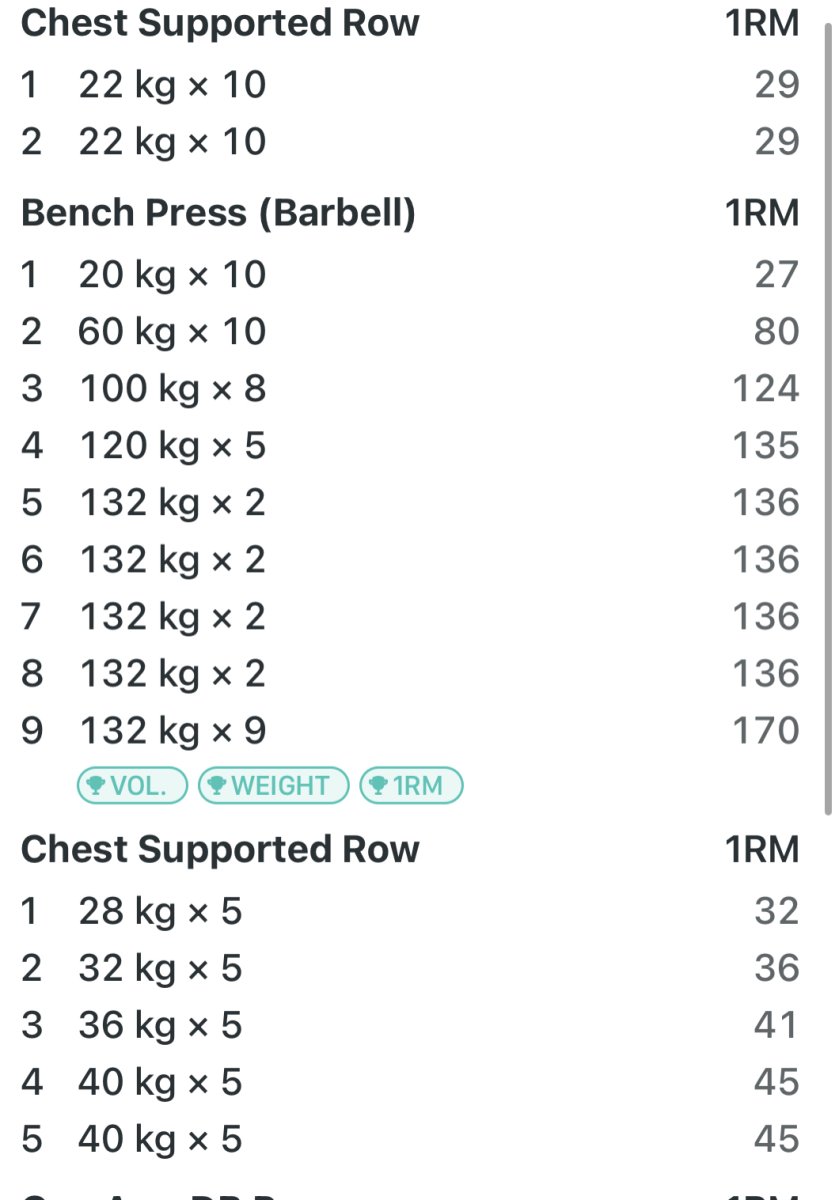Select bench set 2: 60 kg × 10
The height and width of the screenshot is (1200, 839).
point(172,331)
